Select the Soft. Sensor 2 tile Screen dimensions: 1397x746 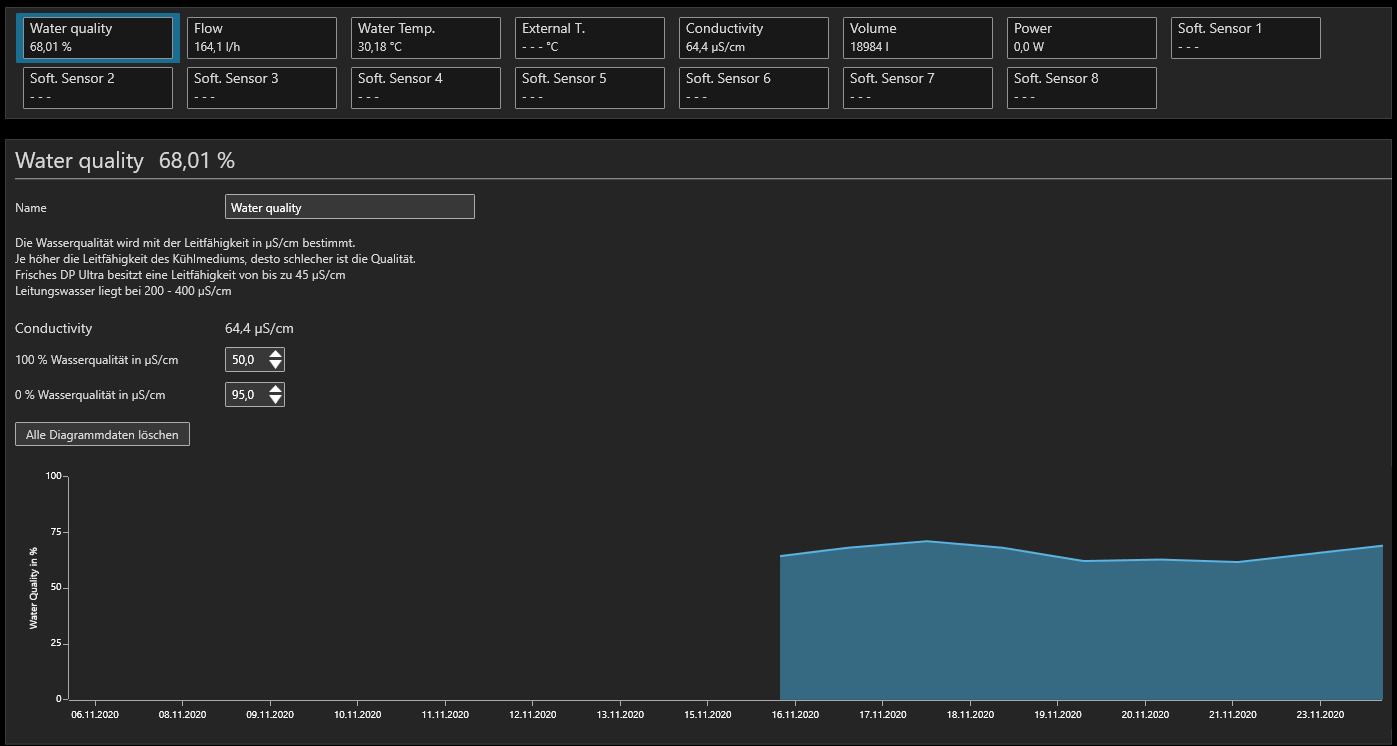coord(98,88)
